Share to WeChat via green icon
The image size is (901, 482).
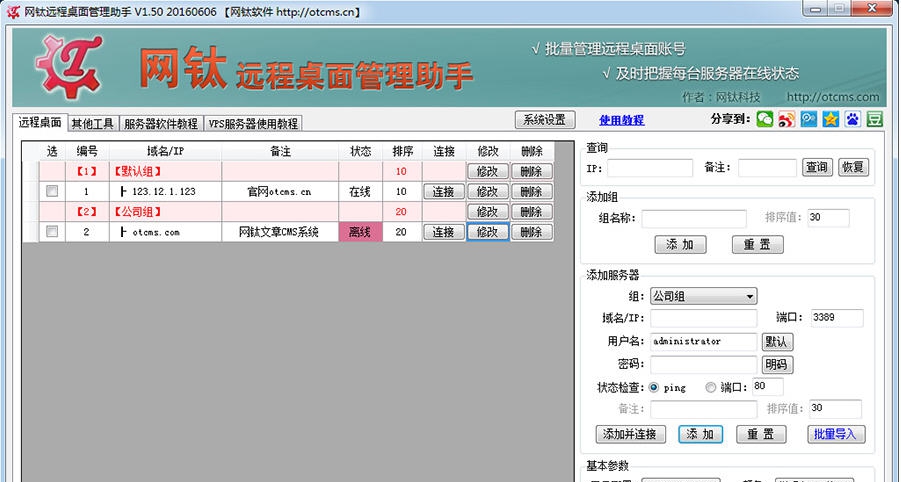coord(764,120)
